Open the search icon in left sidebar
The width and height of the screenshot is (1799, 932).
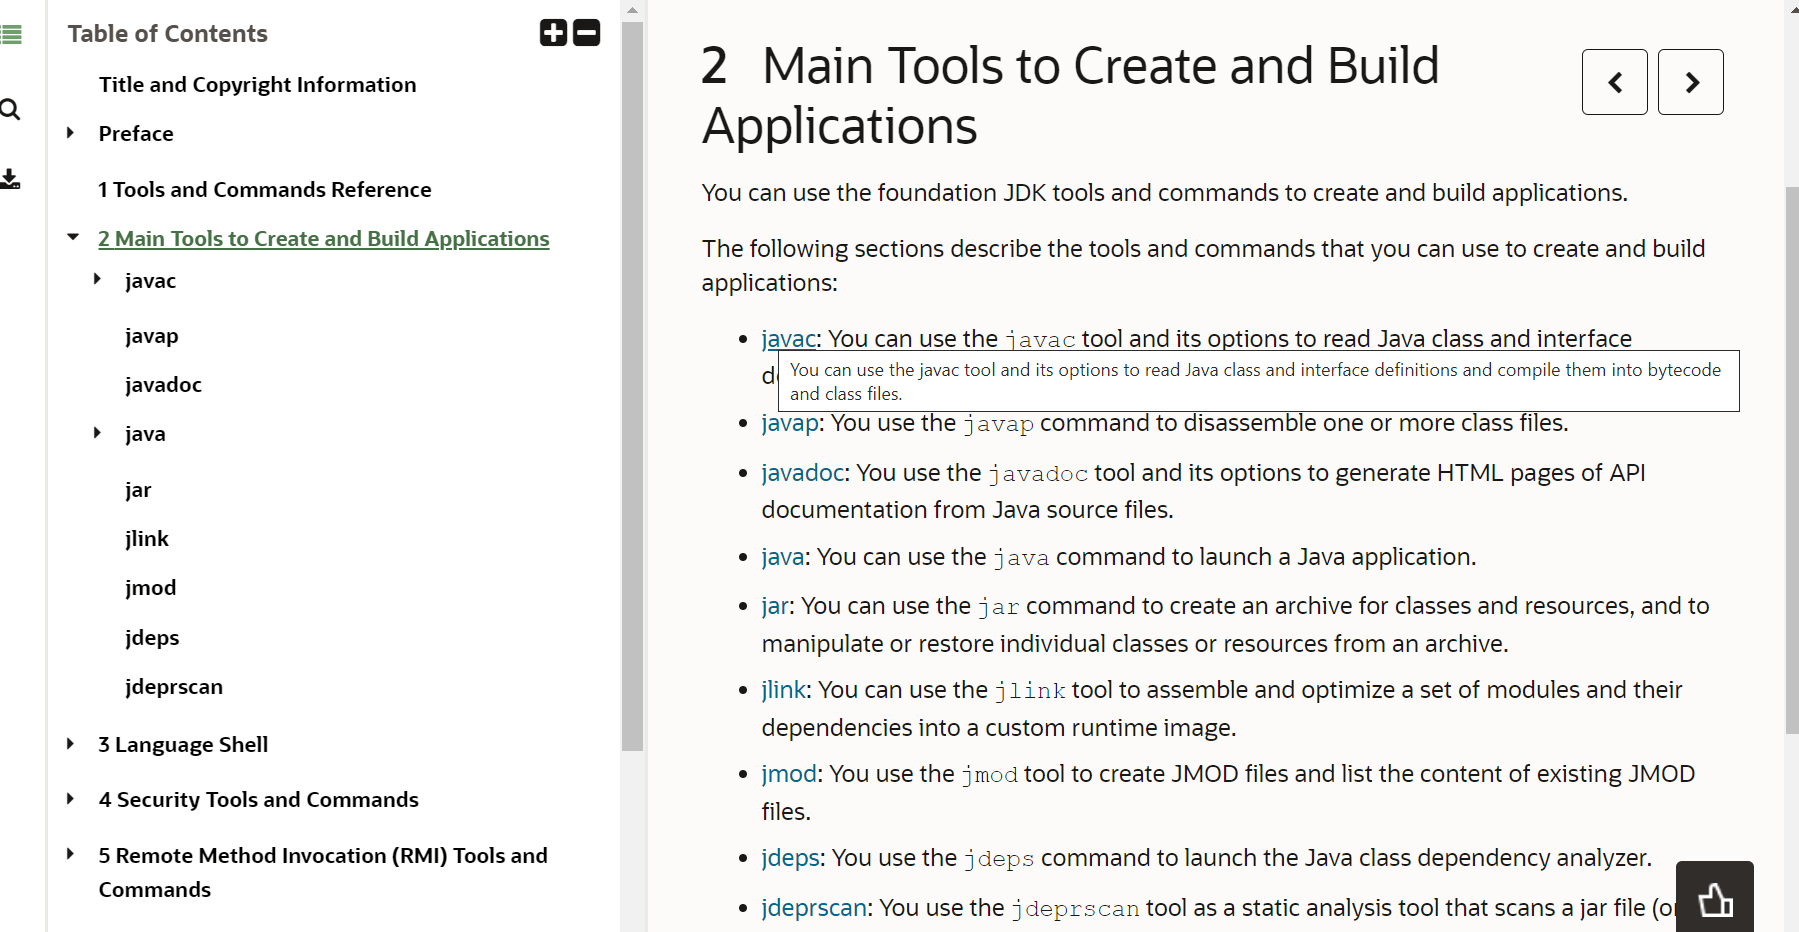pos(11,109)
